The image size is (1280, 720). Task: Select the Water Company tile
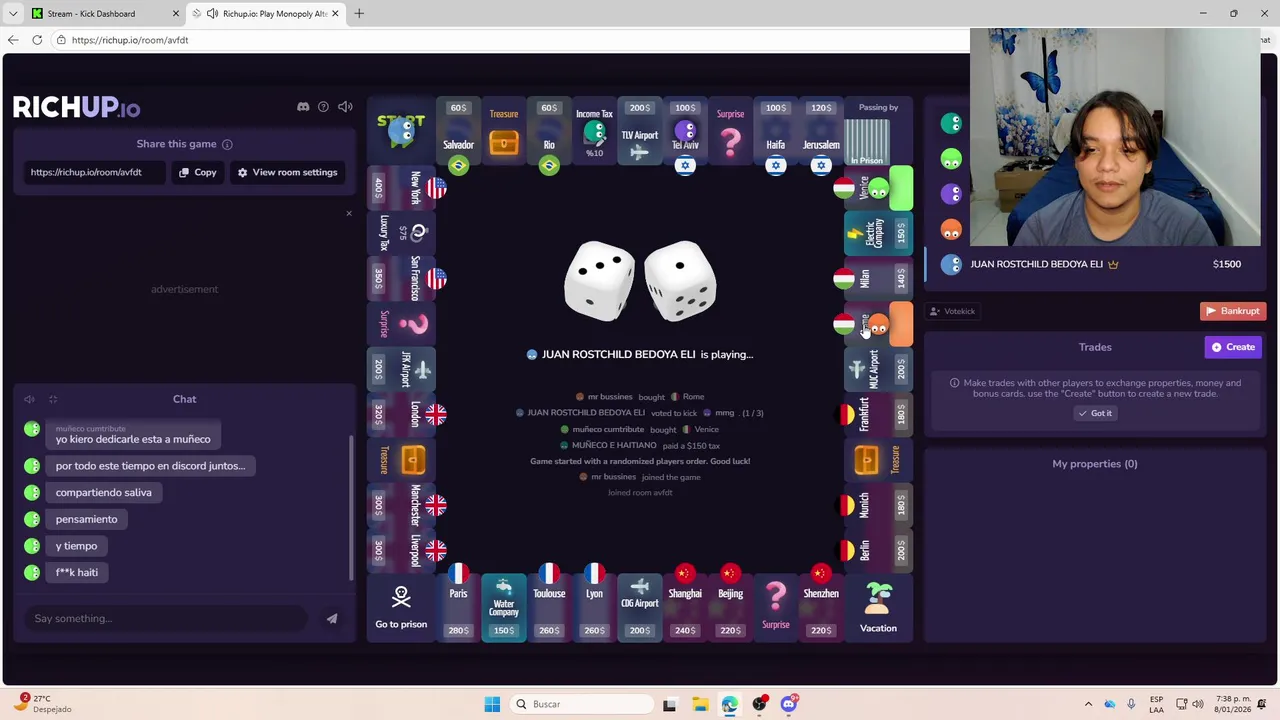point(504,606)
